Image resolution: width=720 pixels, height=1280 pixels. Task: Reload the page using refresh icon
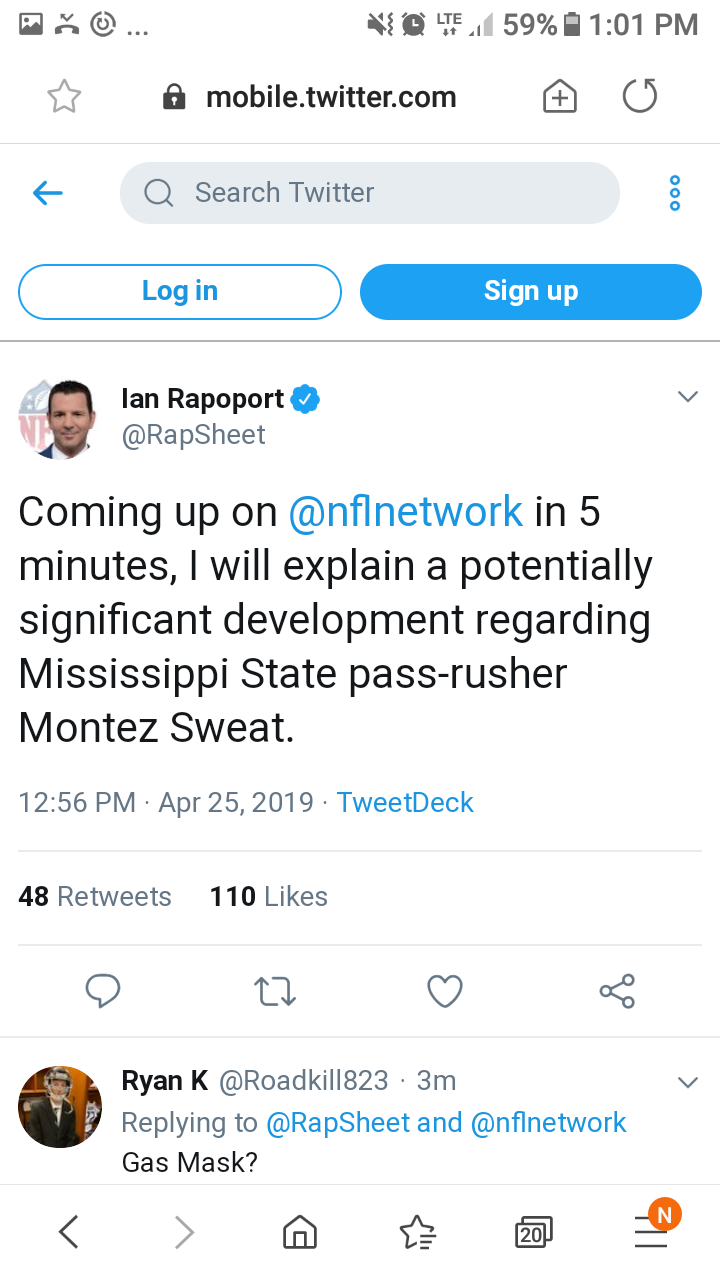(x=639, y=96)
